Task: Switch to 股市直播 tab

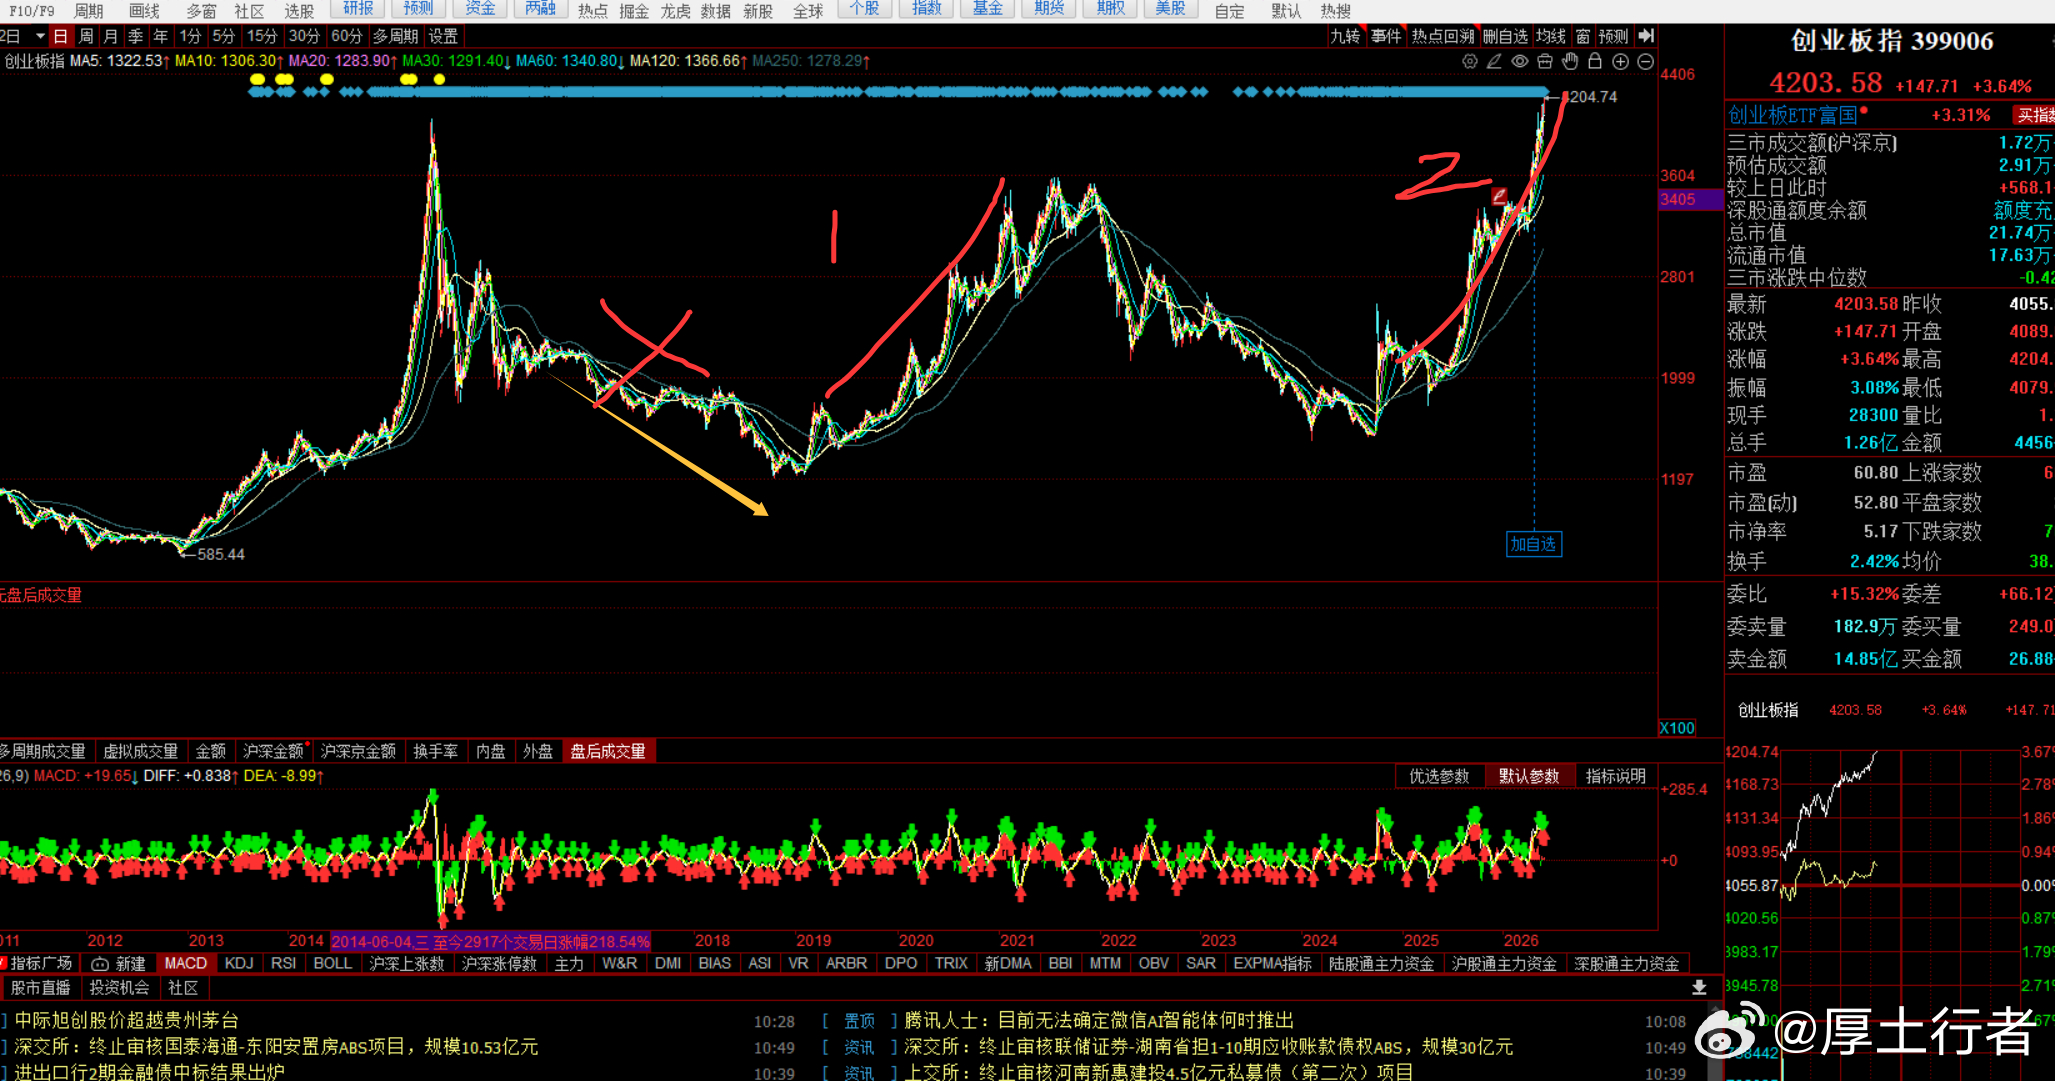Action: [x=40, y=988]
